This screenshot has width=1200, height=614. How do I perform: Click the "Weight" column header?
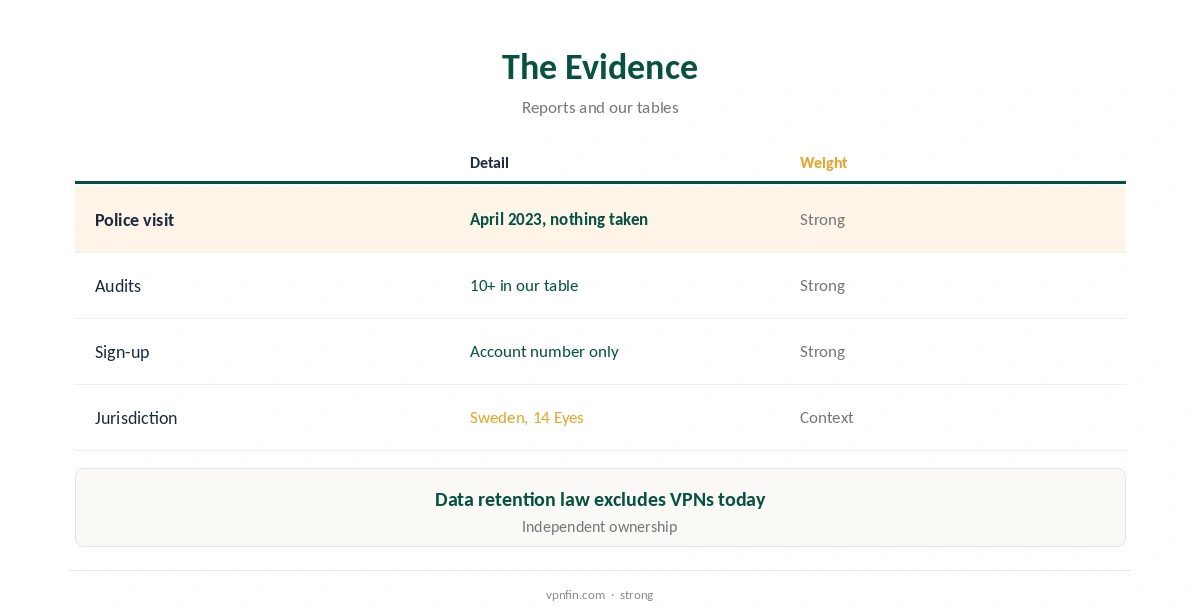pos(823,163)
